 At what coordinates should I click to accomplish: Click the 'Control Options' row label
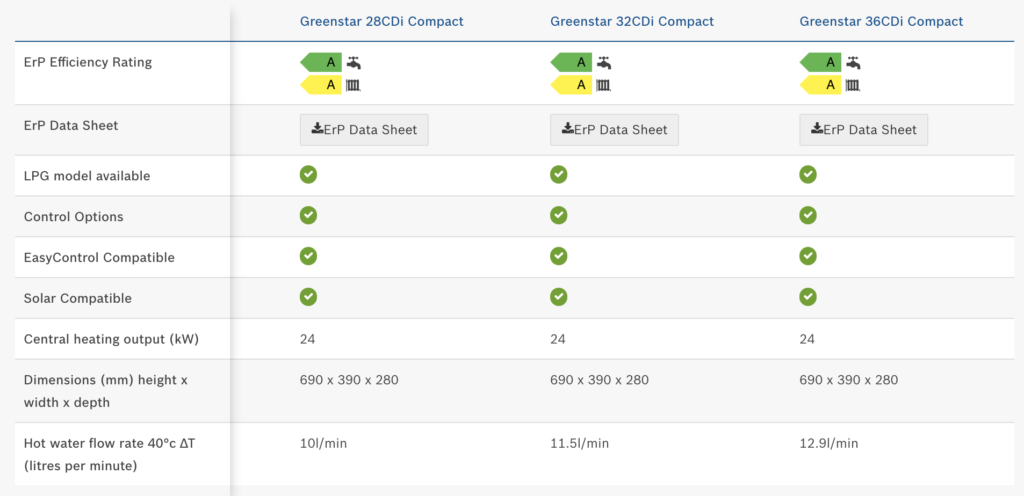tap(73, 217)
